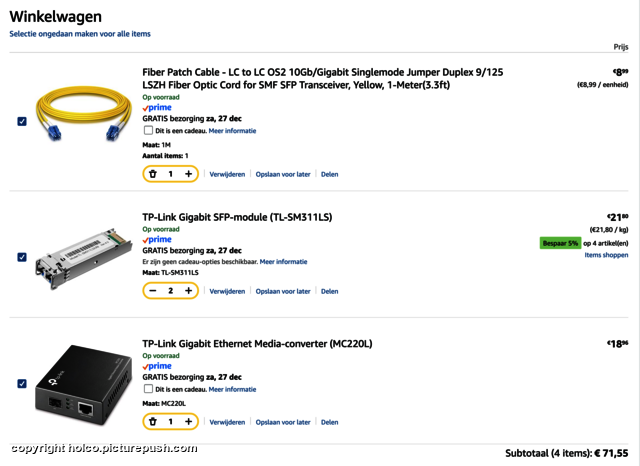
Task: Deselect all items in the cart
Action: coord(80,33)
